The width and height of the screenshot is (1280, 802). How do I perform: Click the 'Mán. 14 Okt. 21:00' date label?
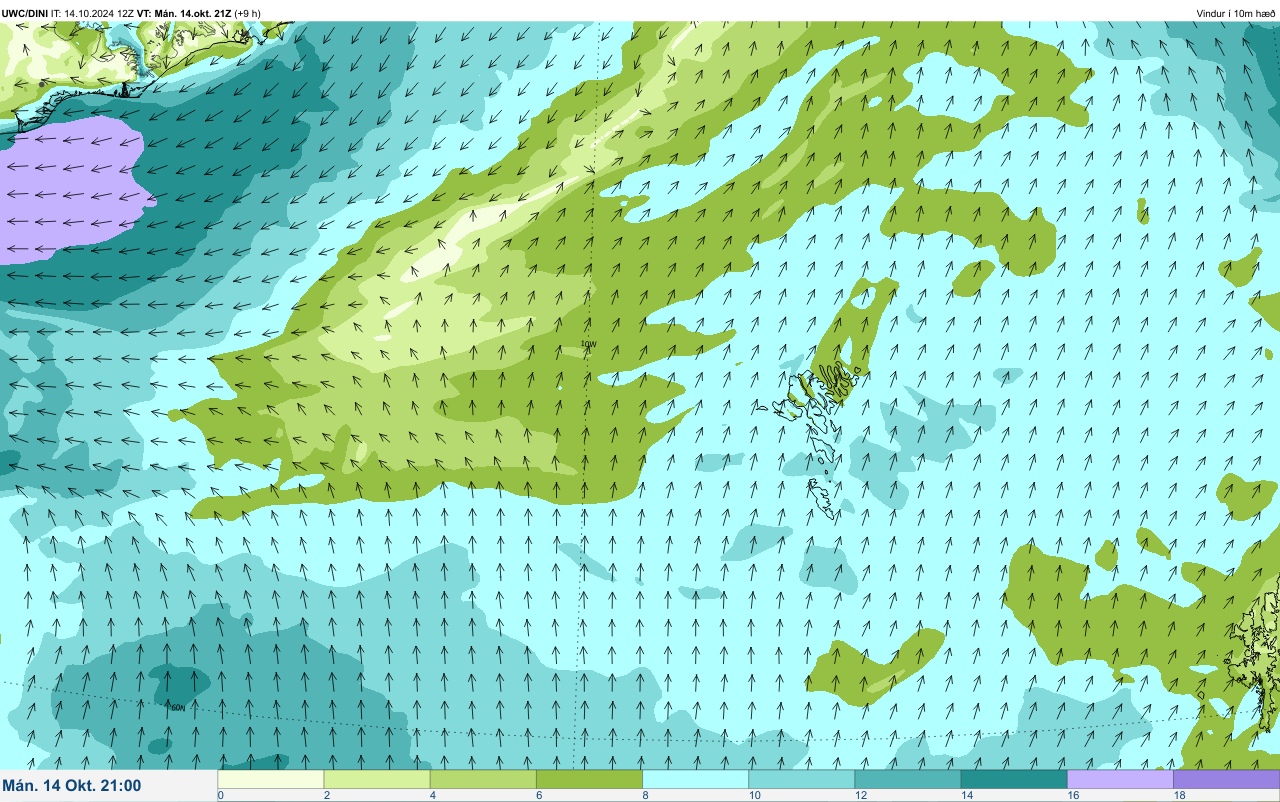pyautogui.click(x=72, y=786)
